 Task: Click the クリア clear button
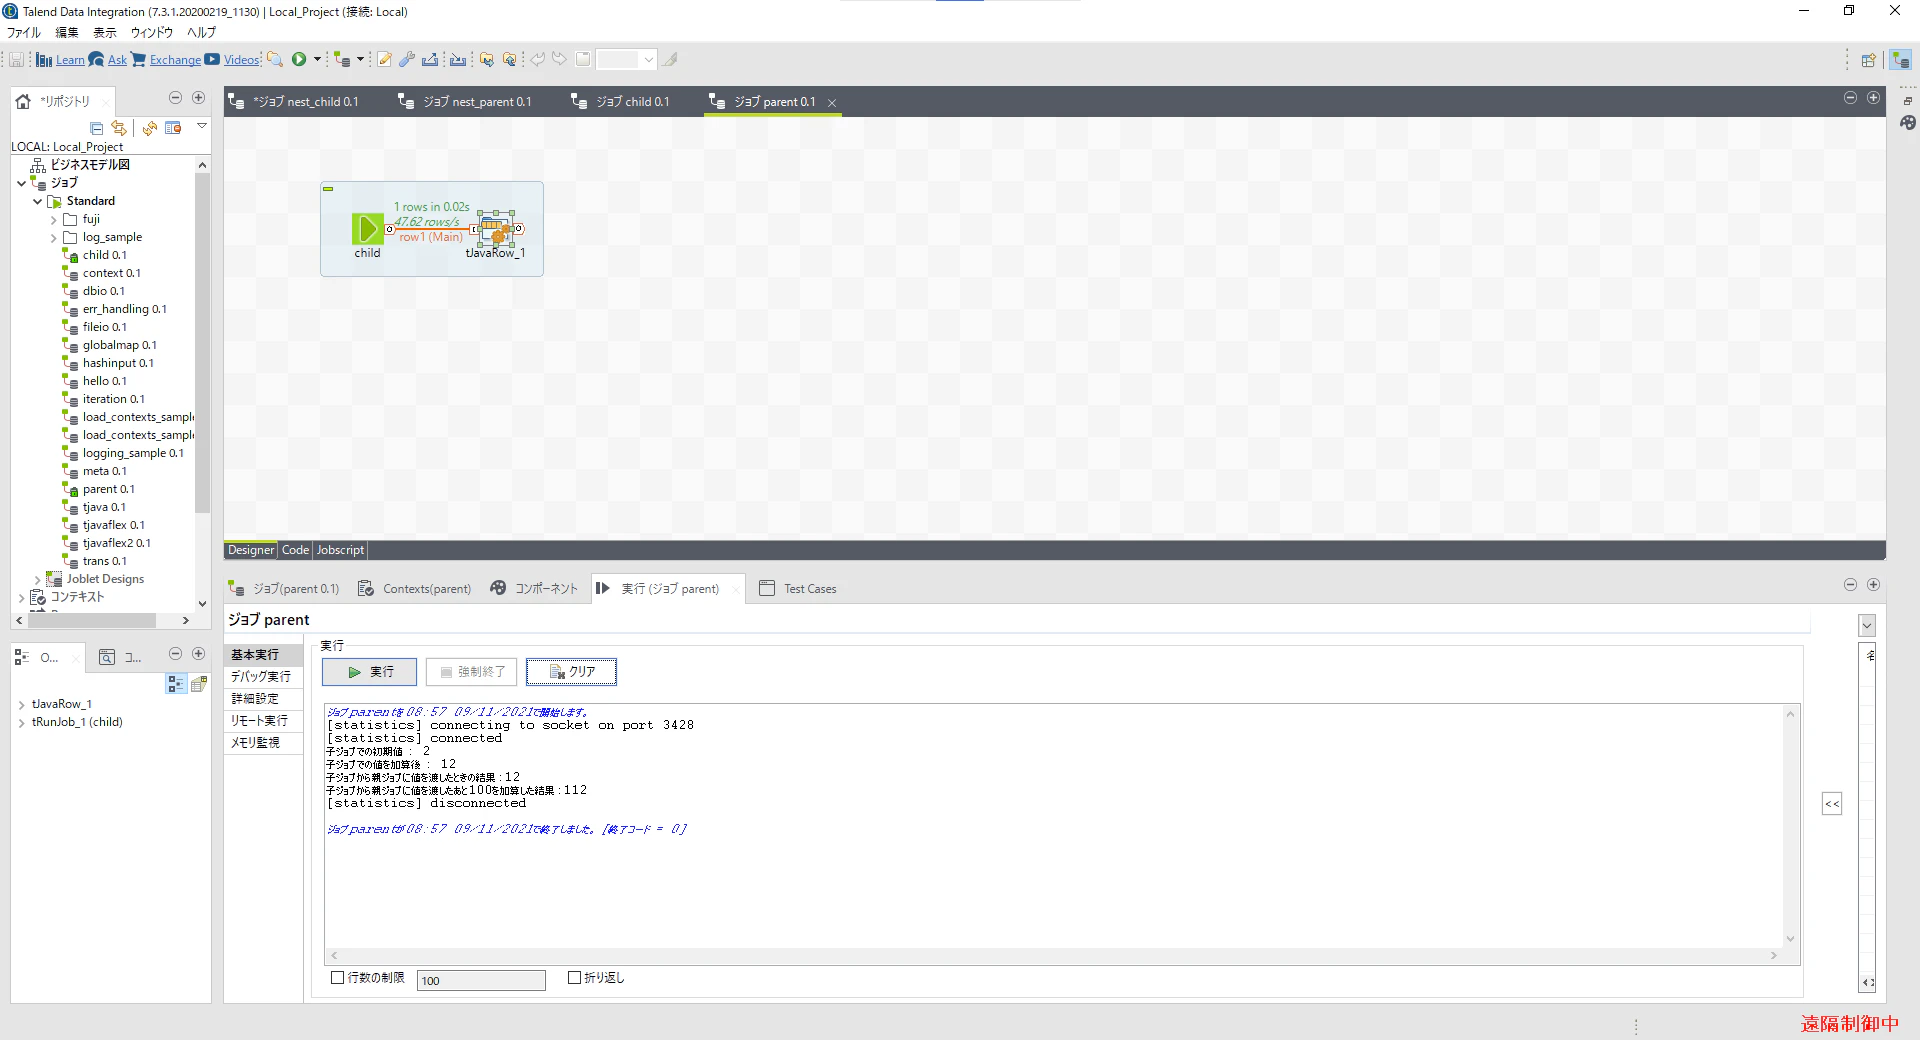(571, 672)
